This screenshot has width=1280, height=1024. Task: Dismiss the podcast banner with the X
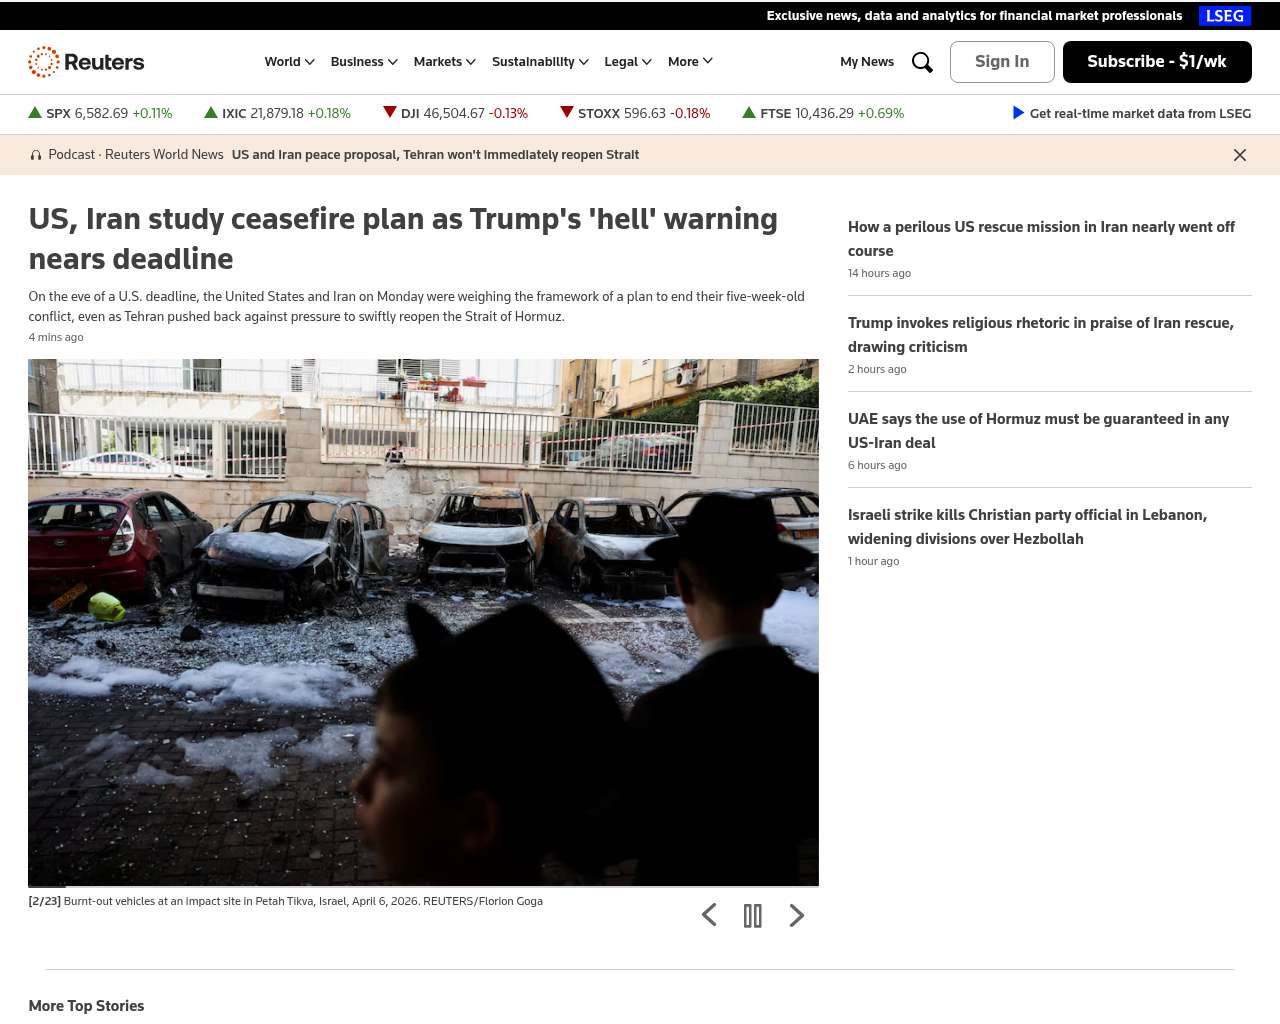click(x=1240, y=155)
